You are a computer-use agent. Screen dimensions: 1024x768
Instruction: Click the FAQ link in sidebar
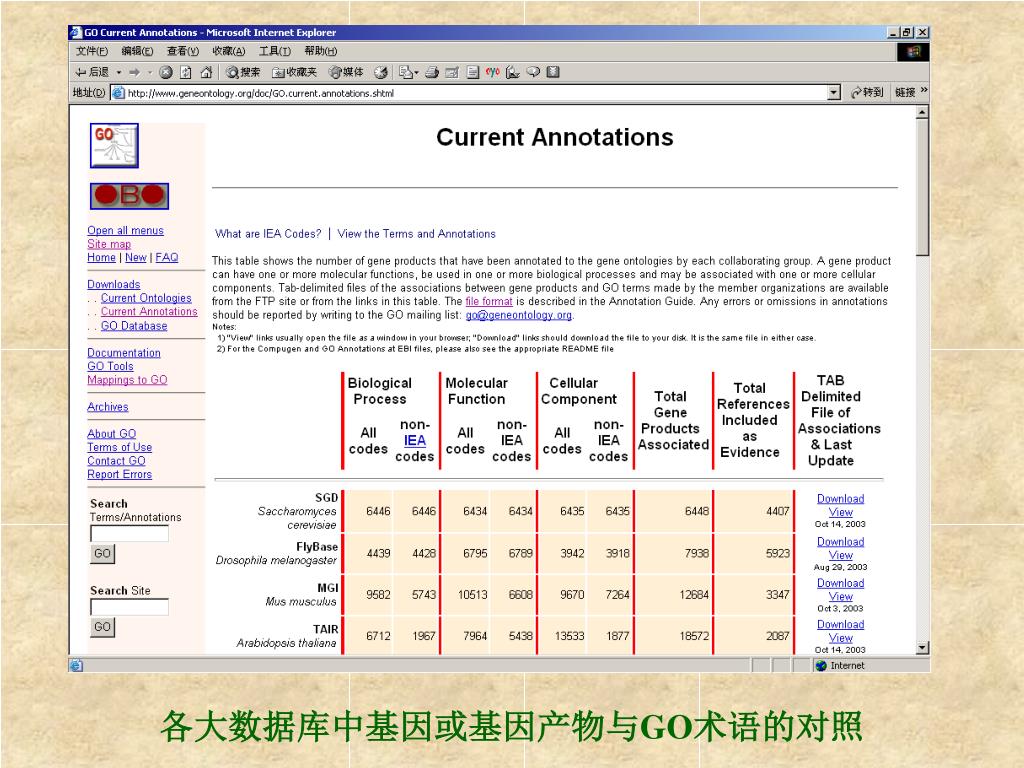coord(167,257)
